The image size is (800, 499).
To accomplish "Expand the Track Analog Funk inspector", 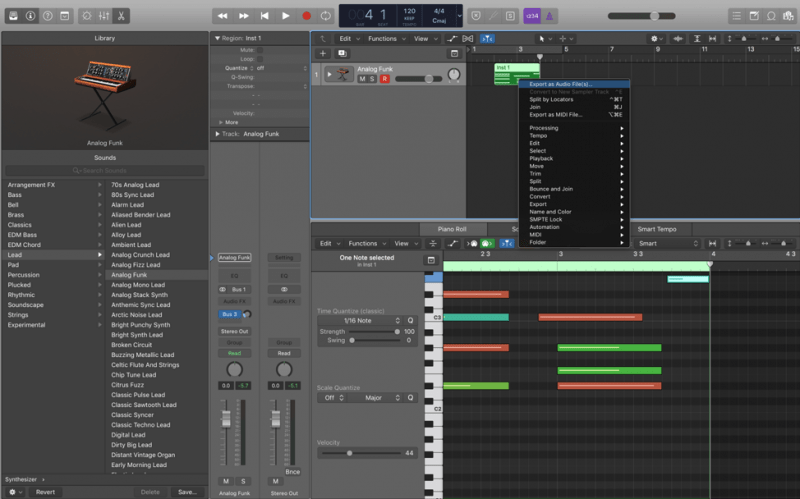I will pos(217,134).
